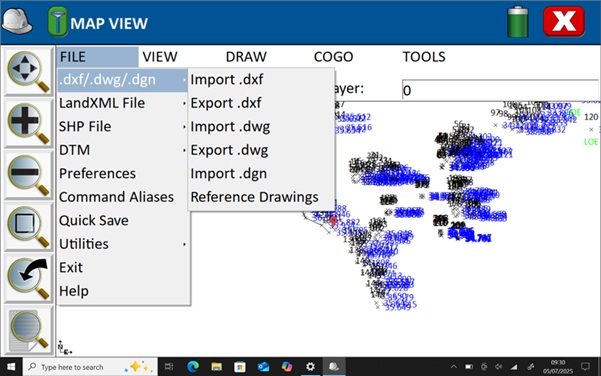
Task: Select Export .dwg option
Action: coord(261,150)
